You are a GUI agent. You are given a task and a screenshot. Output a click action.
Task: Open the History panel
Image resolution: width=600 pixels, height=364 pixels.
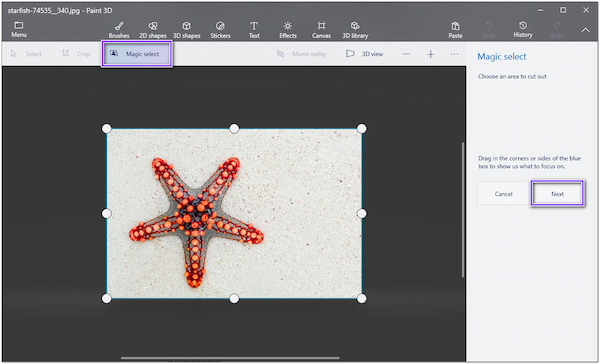coord(523,30)
